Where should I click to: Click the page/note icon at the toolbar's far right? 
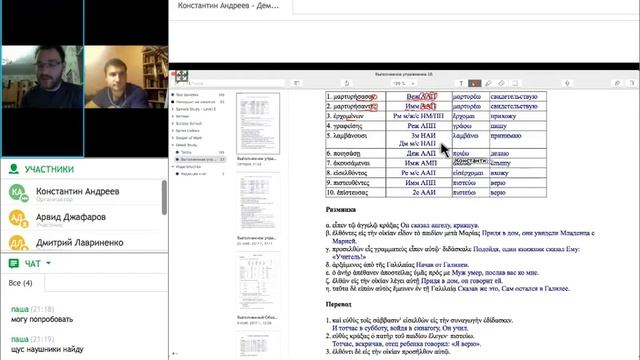[x=631, y=83]
